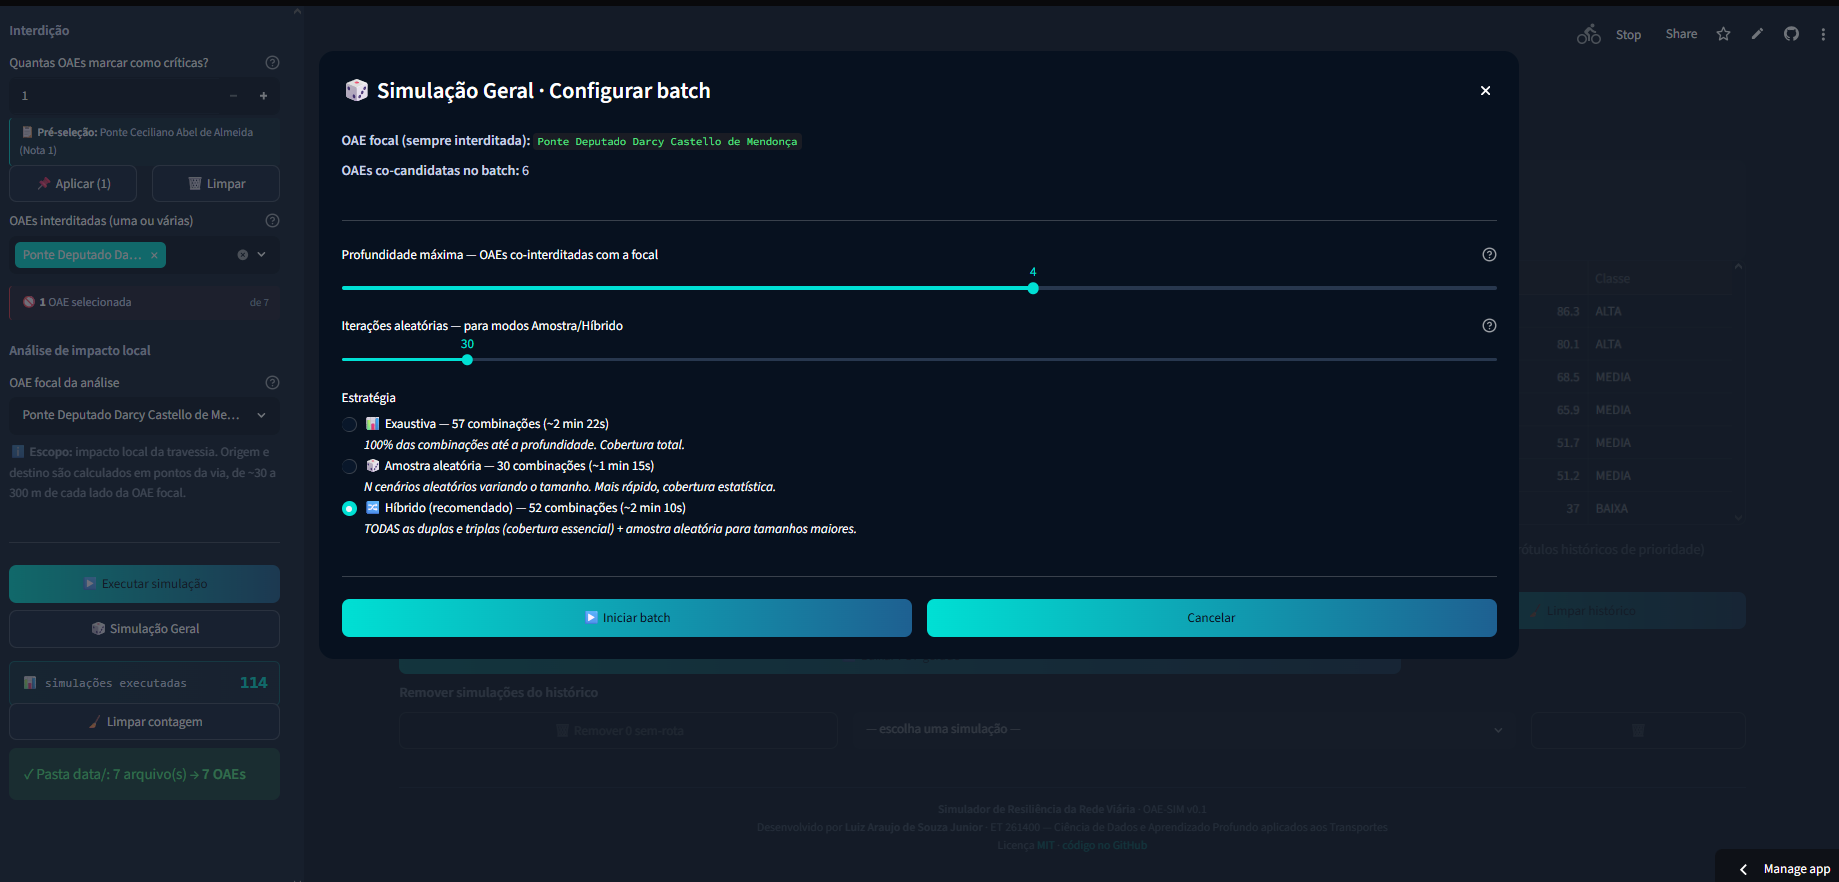This screenshot has height=882, width=1839.
Task: Open the escolha uma simulação dropdown
Action: coord(1184,730)
